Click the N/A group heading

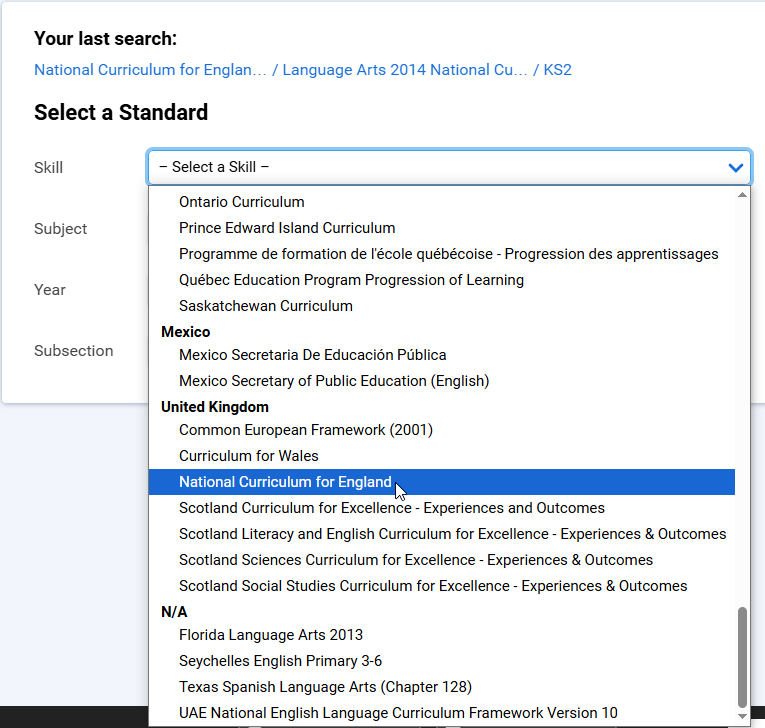174,612
